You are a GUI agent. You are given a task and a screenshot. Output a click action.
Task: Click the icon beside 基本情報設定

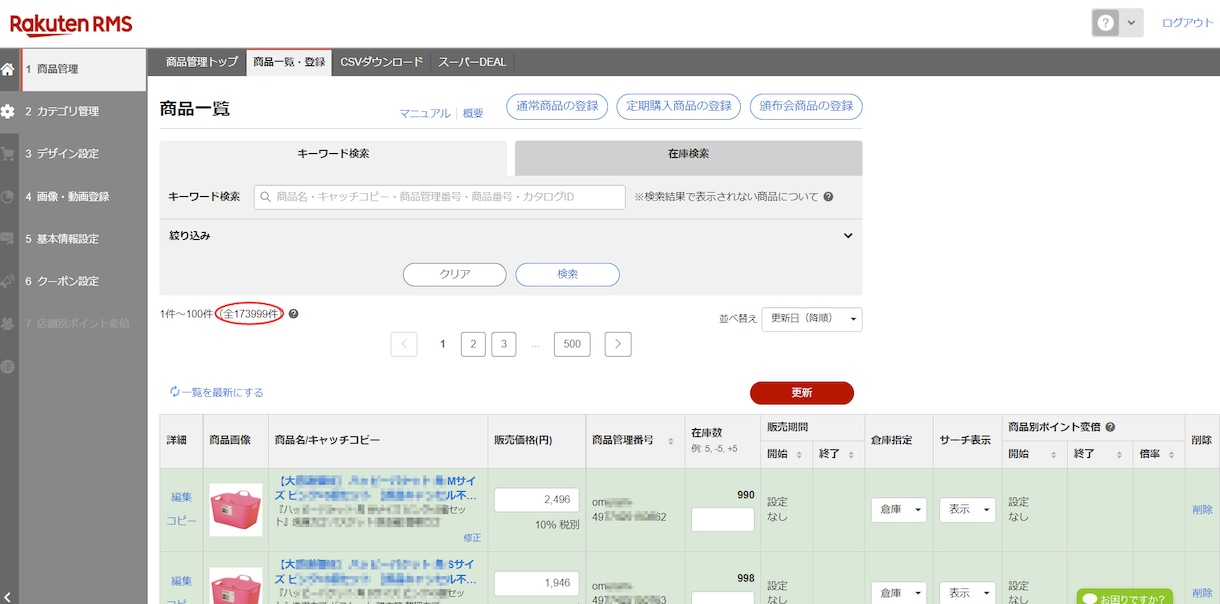8,239
